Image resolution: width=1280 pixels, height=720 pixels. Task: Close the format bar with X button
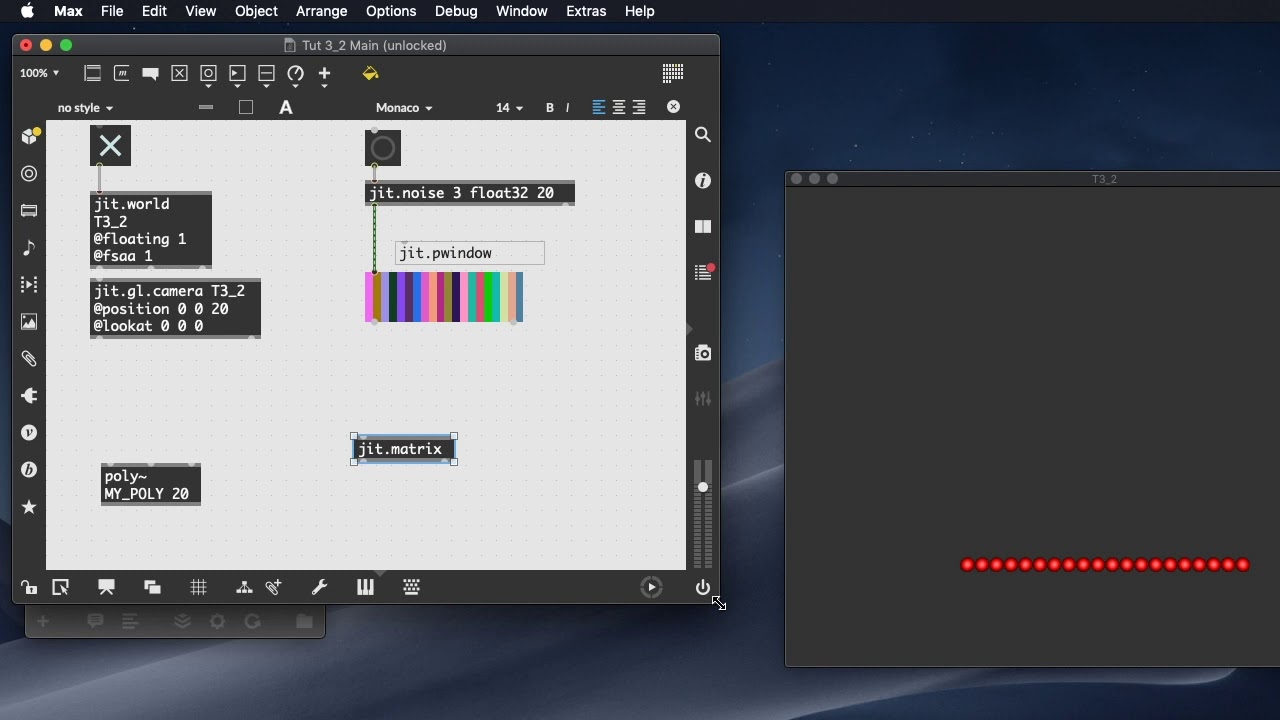click(673, 107)
